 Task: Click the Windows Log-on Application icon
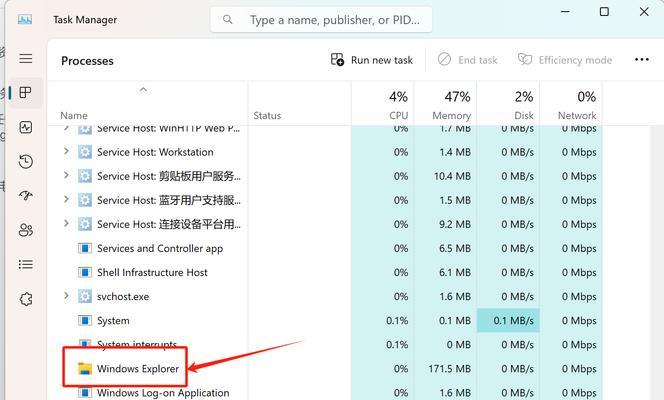tap(85, 393)
